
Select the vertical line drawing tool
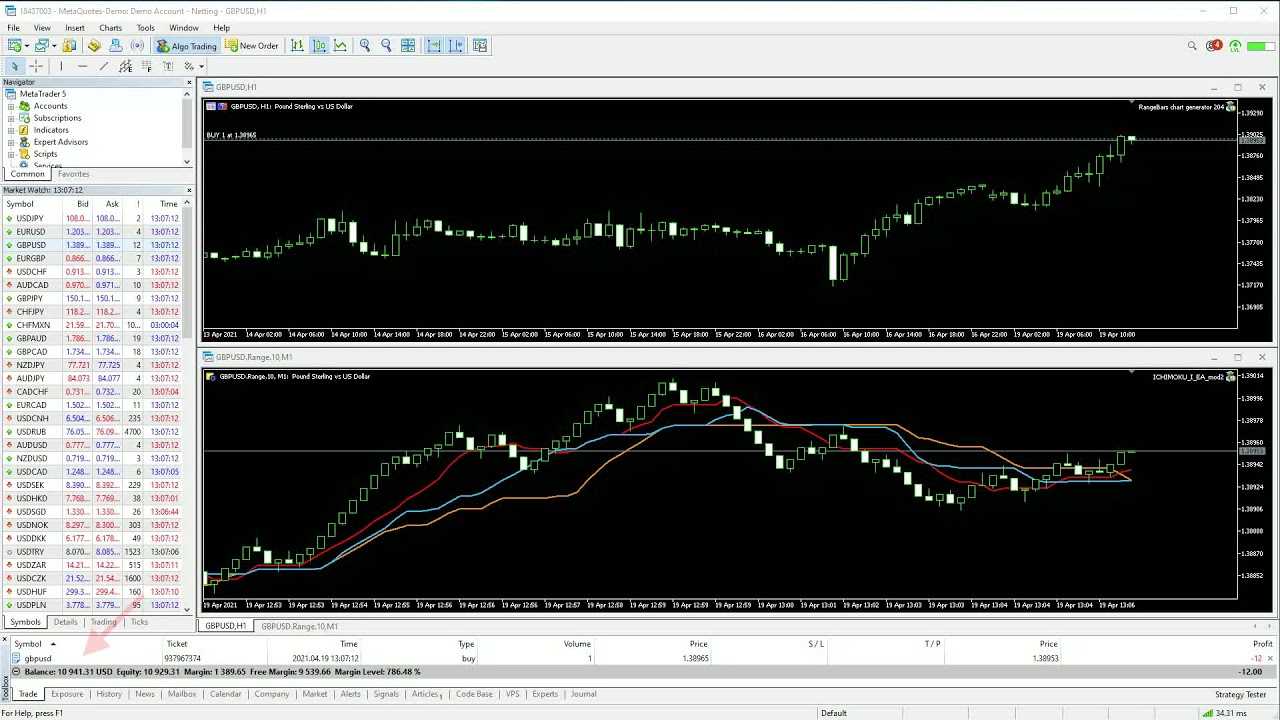(x=61, y=66)
